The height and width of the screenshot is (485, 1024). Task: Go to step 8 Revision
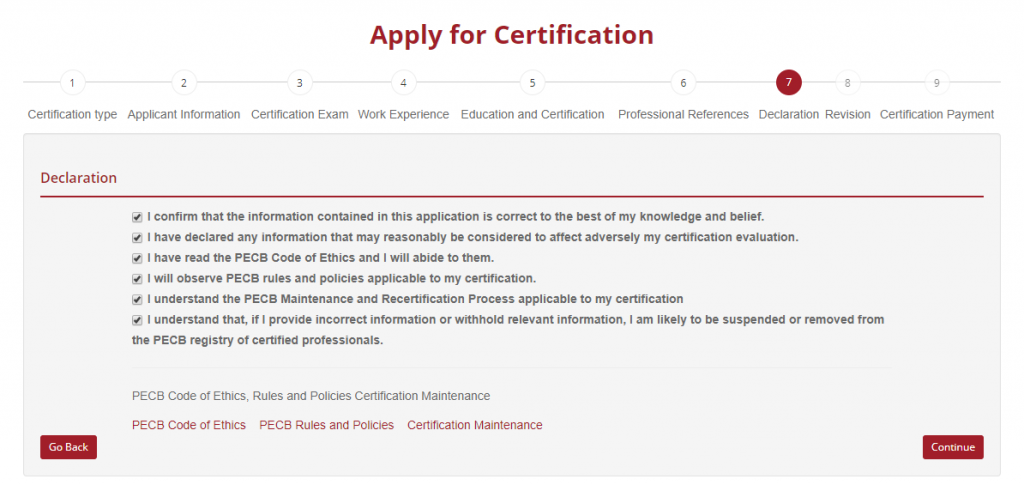(847, 83)
